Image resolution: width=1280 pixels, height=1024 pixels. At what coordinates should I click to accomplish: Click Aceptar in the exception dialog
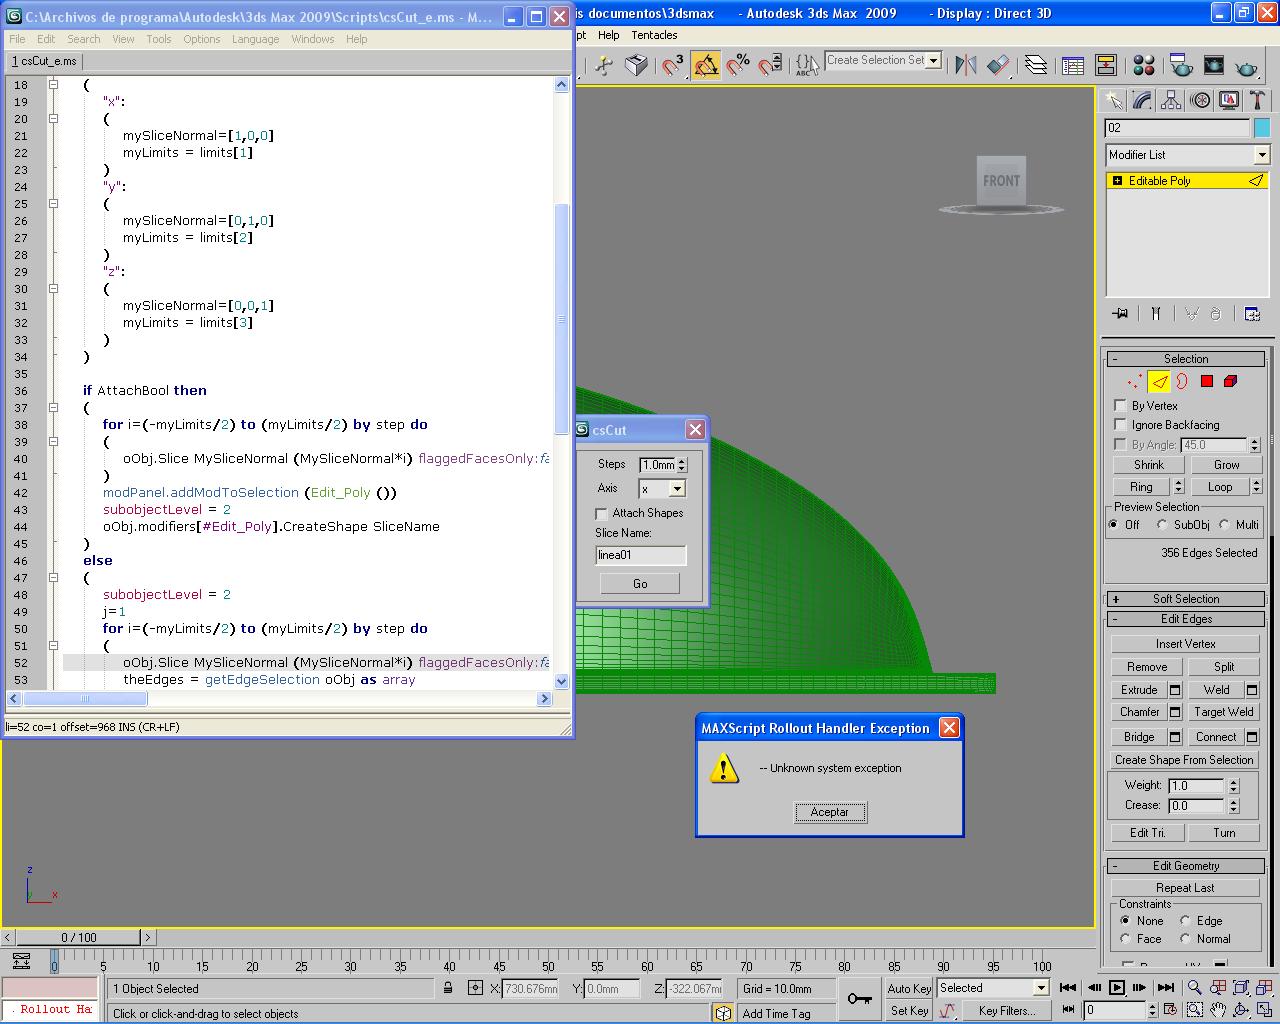click(829, 812)
